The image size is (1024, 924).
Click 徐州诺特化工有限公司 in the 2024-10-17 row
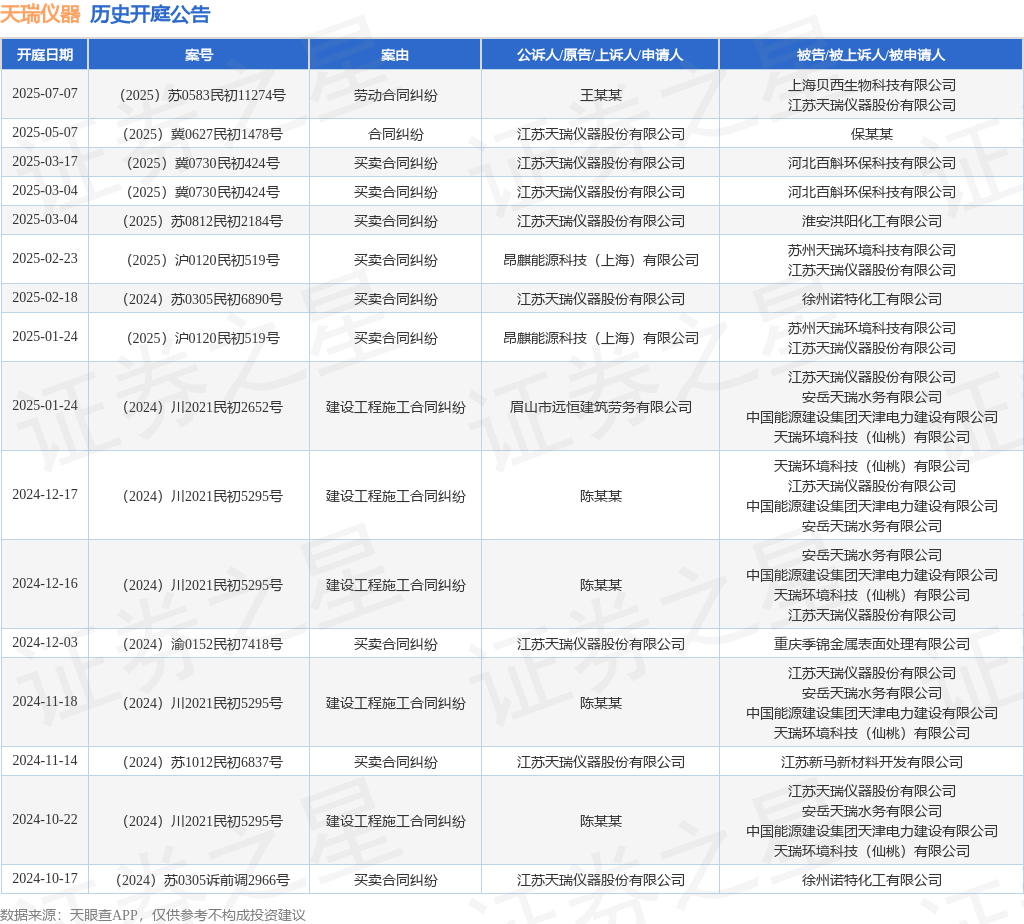click(x=871, y=881)
